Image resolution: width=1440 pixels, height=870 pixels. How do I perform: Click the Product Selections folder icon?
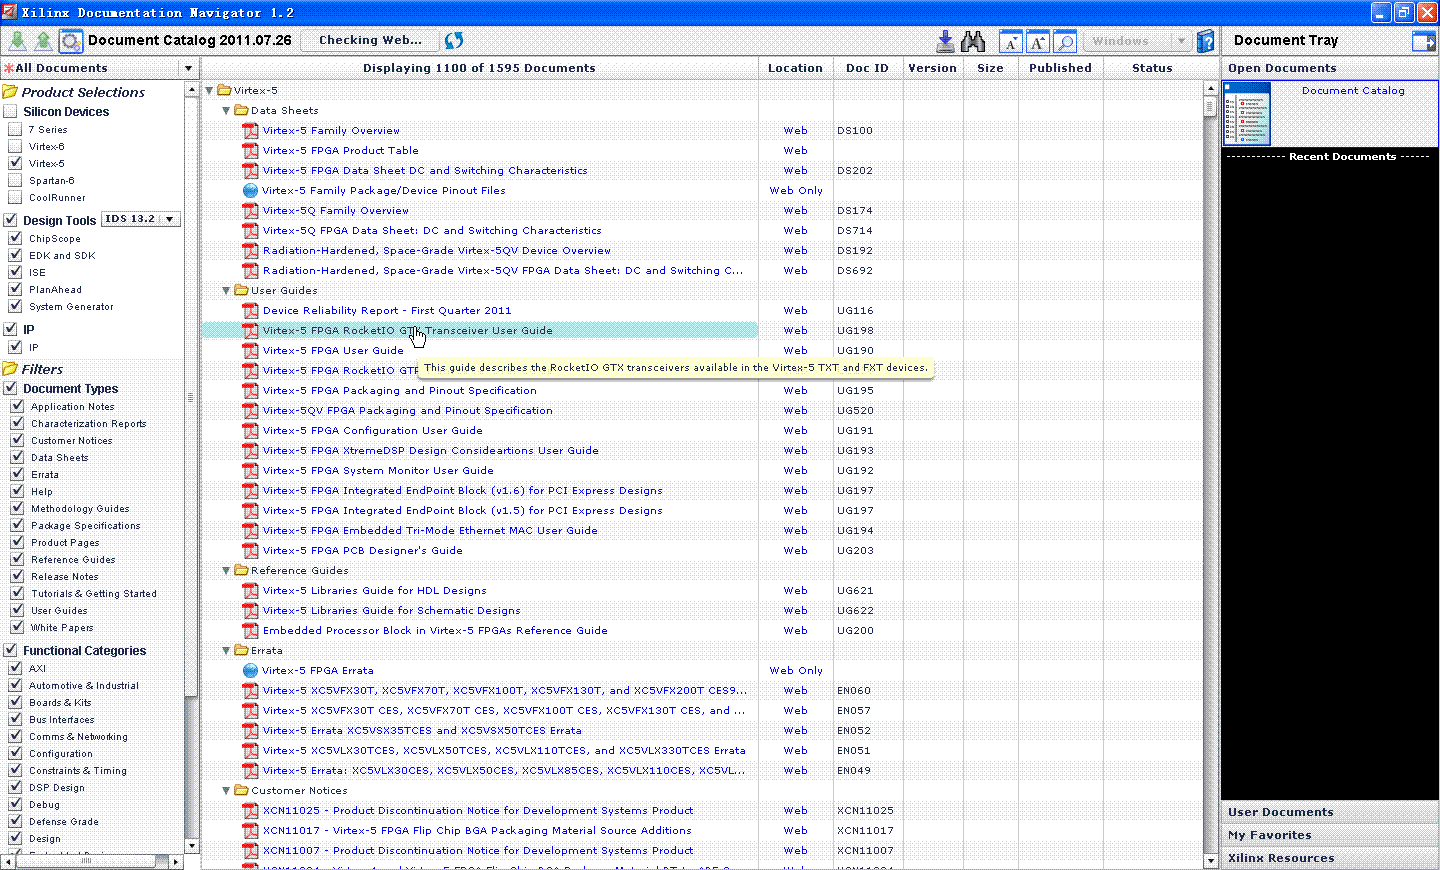[x=10, y=92]
